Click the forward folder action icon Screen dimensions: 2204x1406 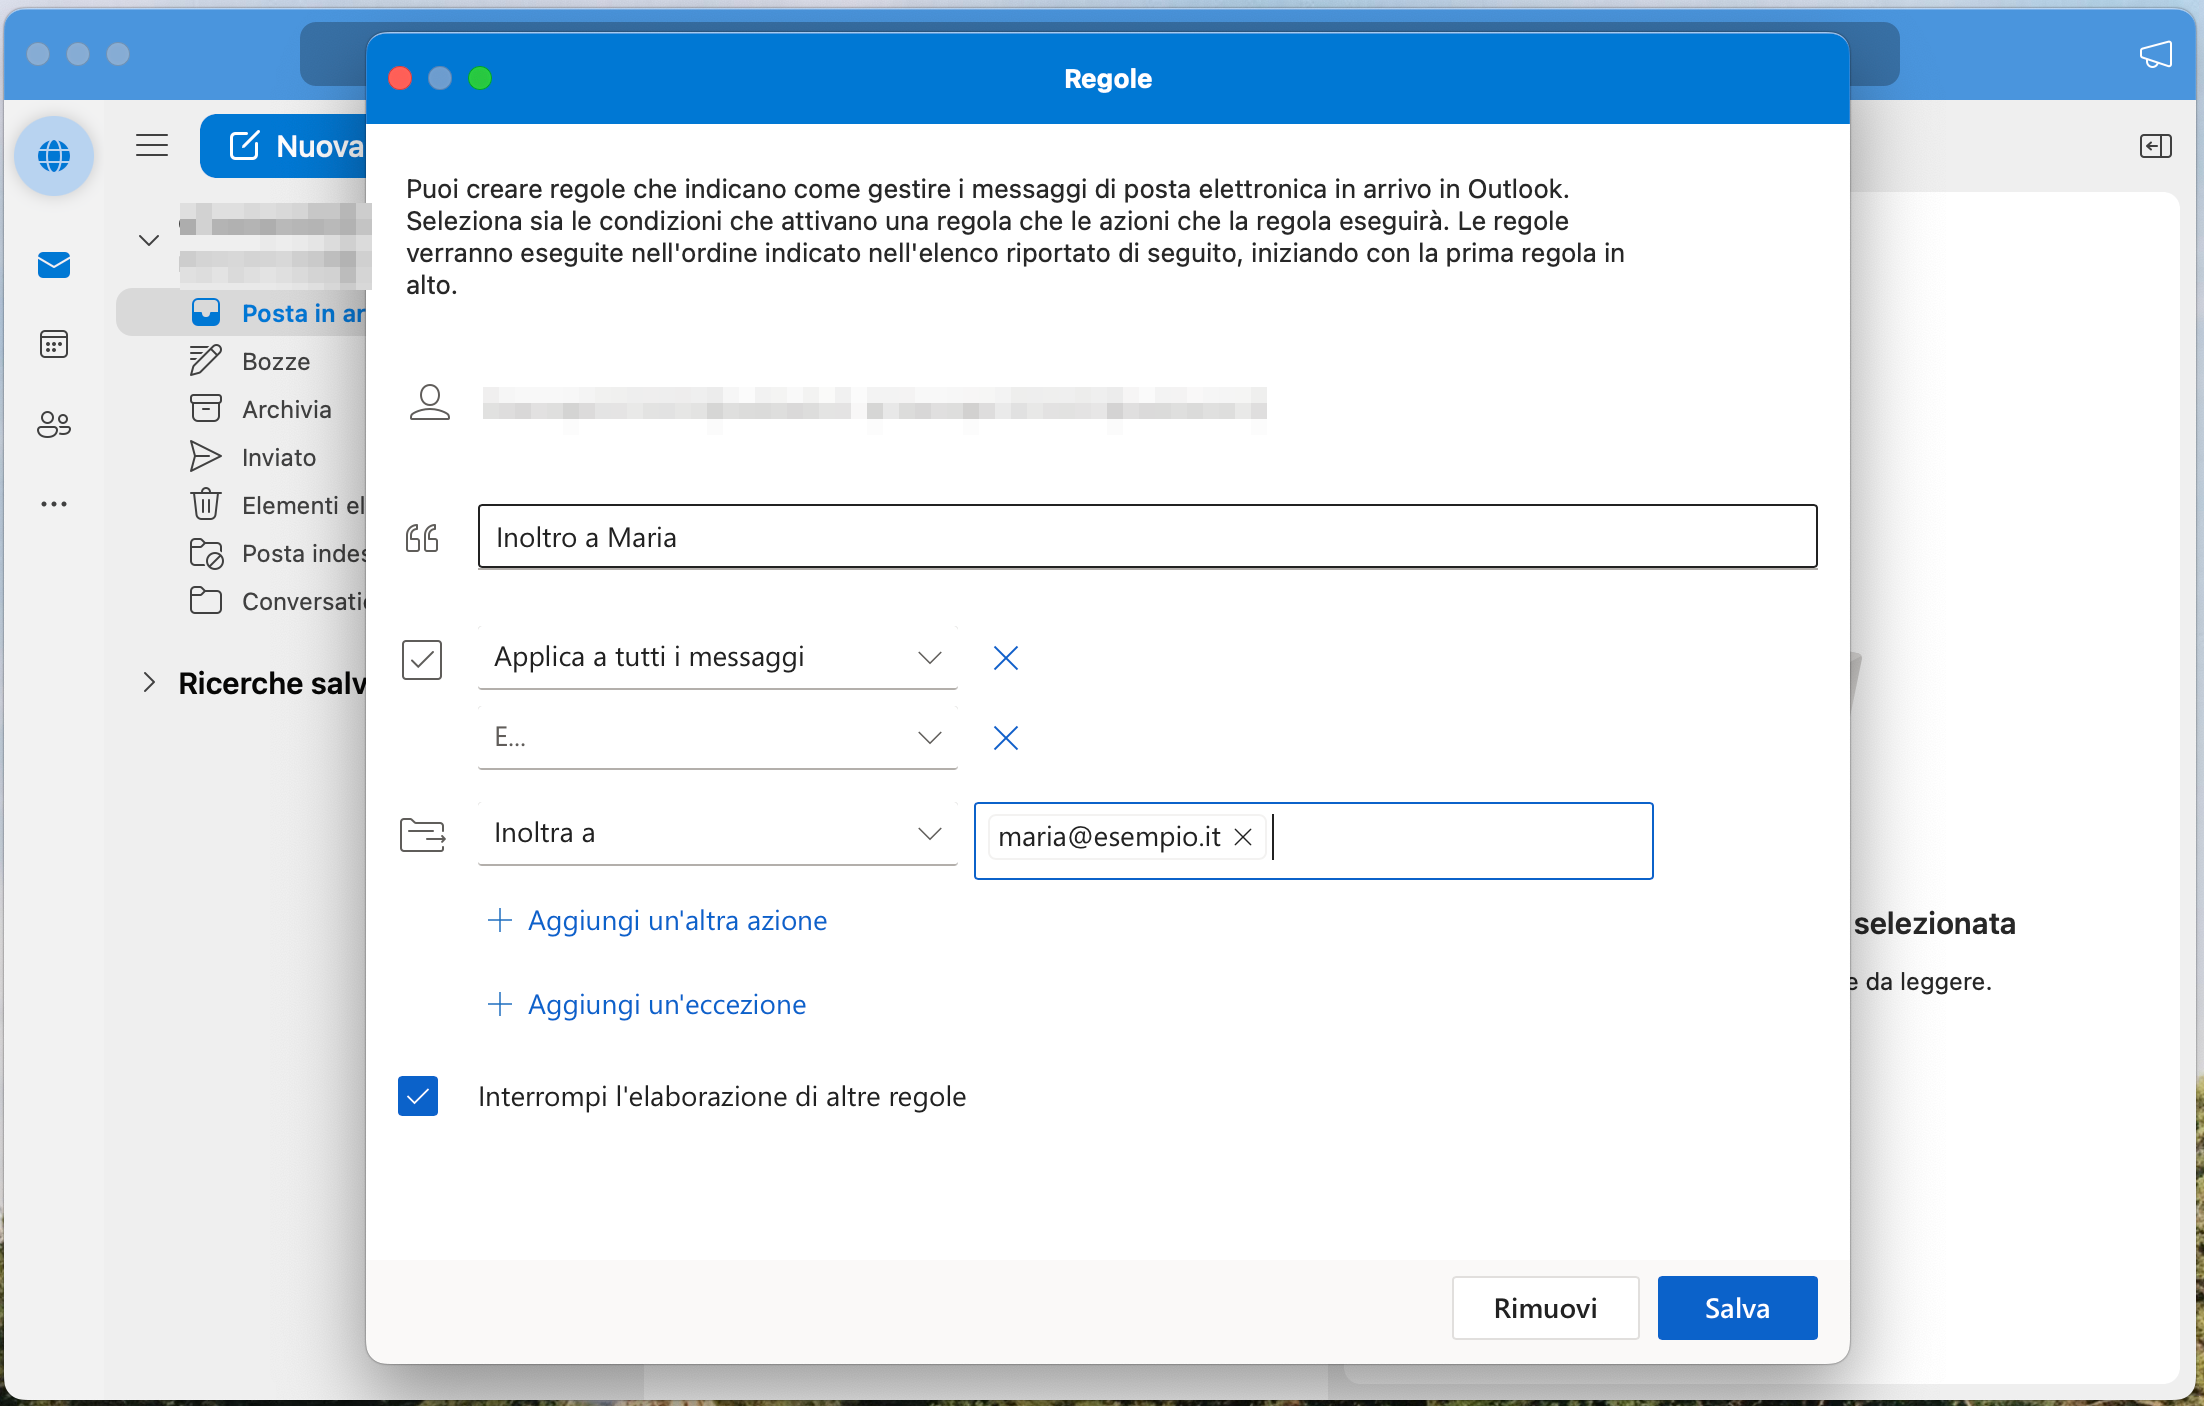[423, 834]
